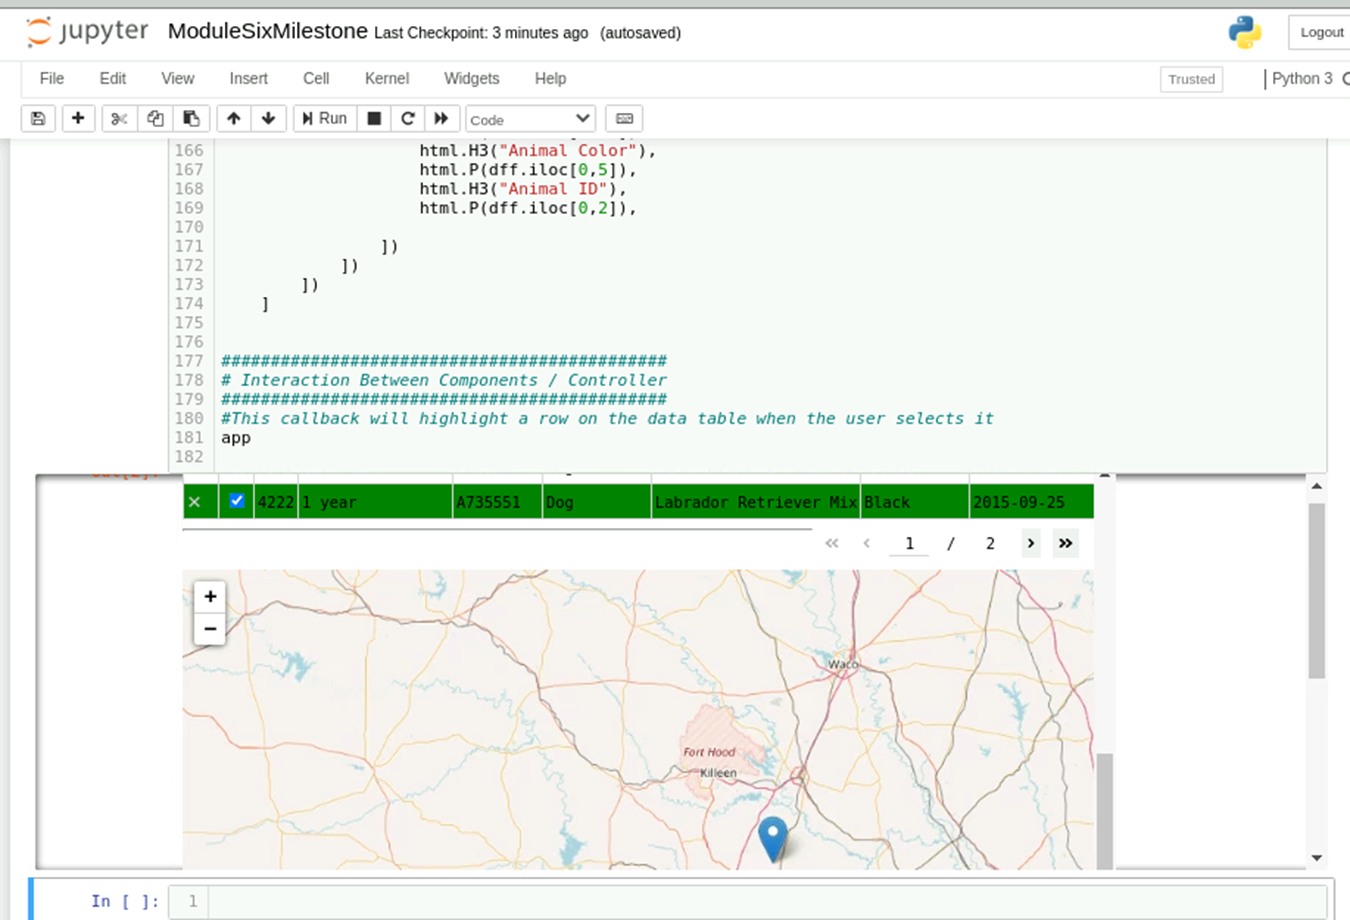The height and width of the screenshot is (920, 1350).
Task: Rename notebook via ModuleSixMilestone title
Action: point(268,31)
